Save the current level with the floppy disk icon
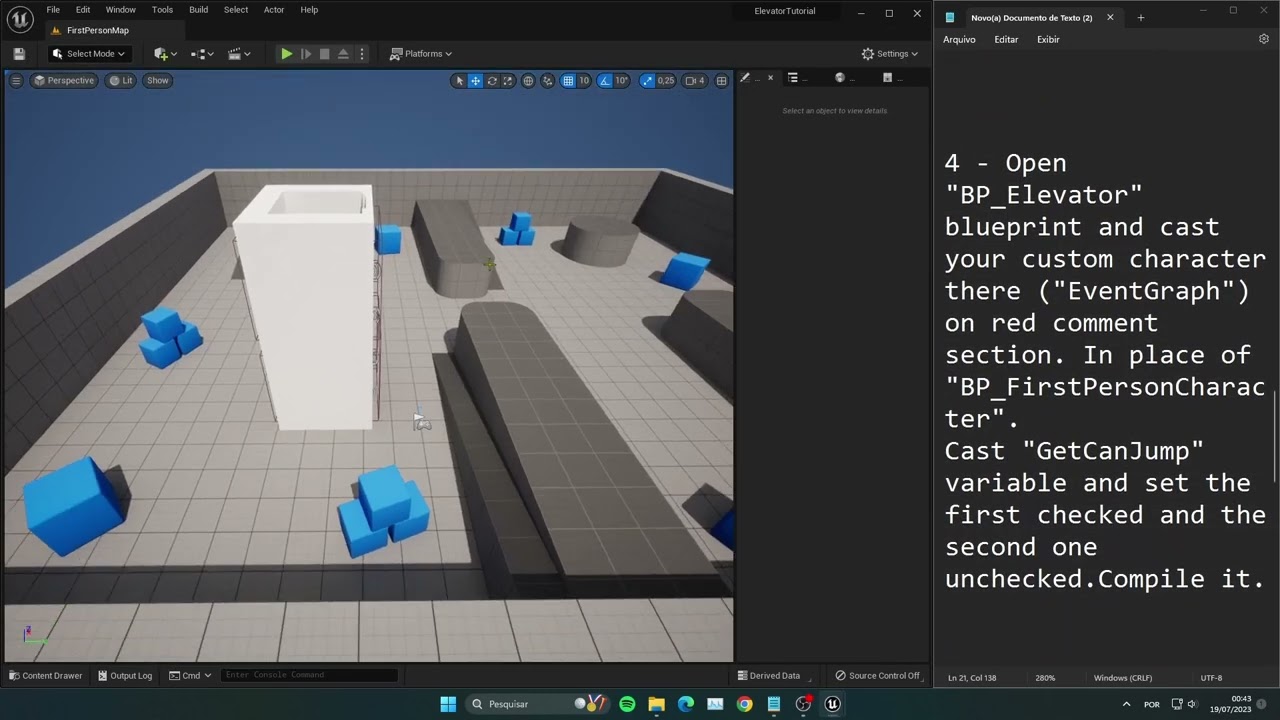This screenshot has width=1280, height=720. pos(19,54)
